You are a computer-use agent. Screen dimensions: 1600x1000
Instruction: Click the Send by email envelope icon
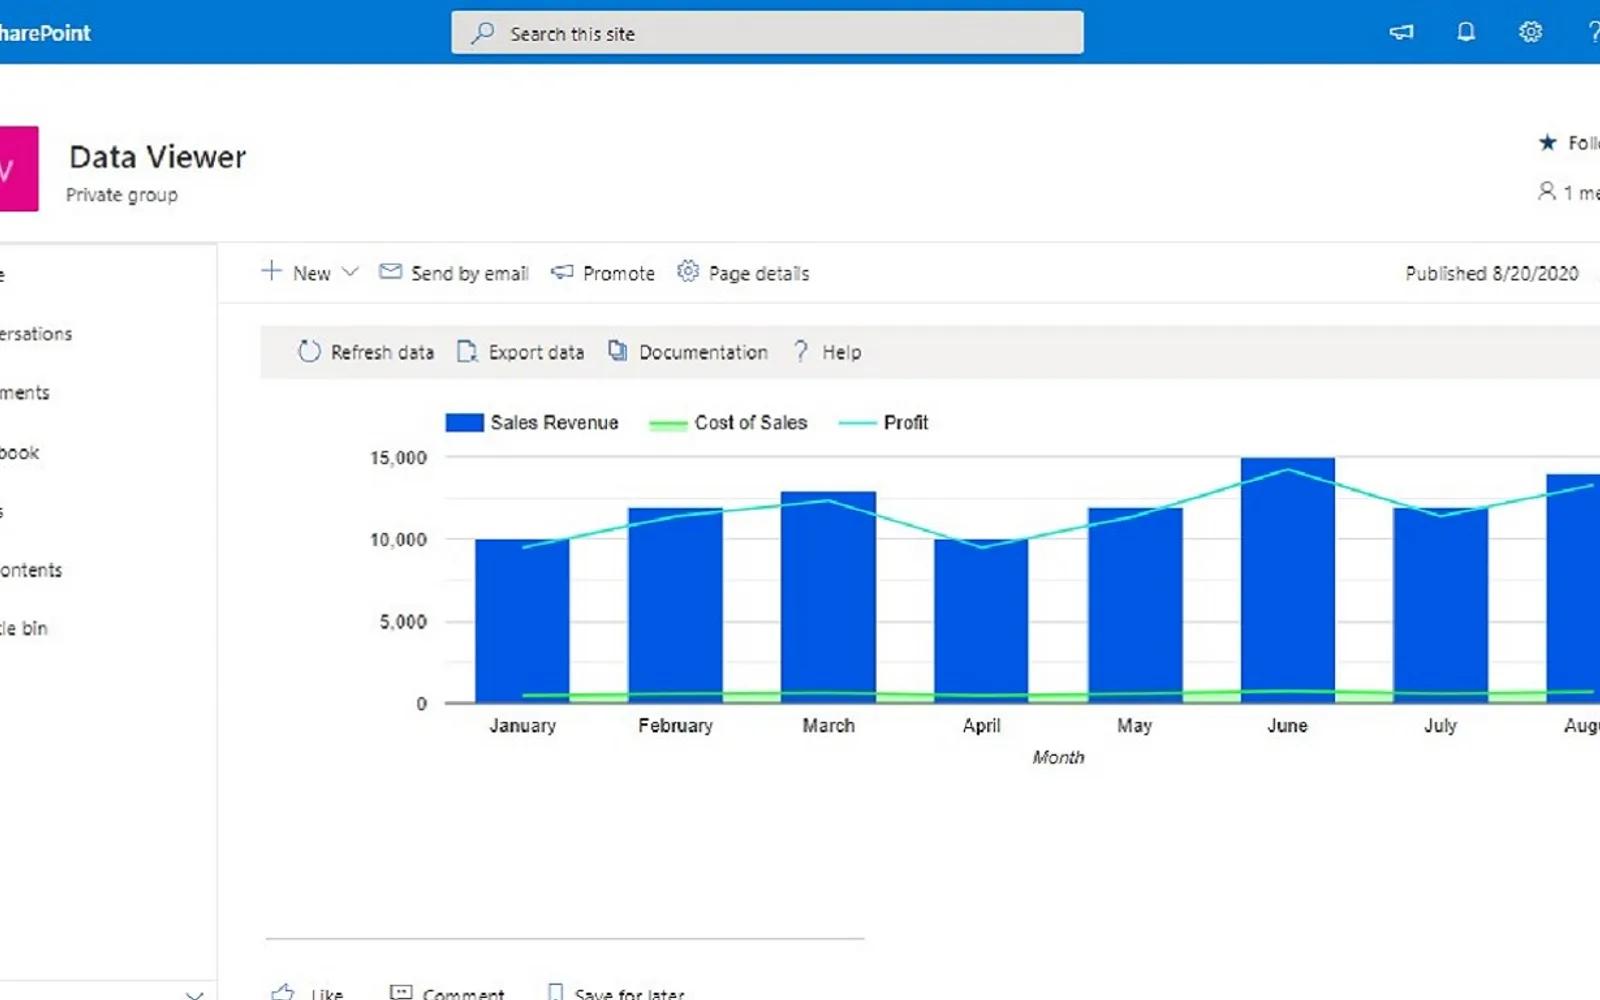point(390,271)
